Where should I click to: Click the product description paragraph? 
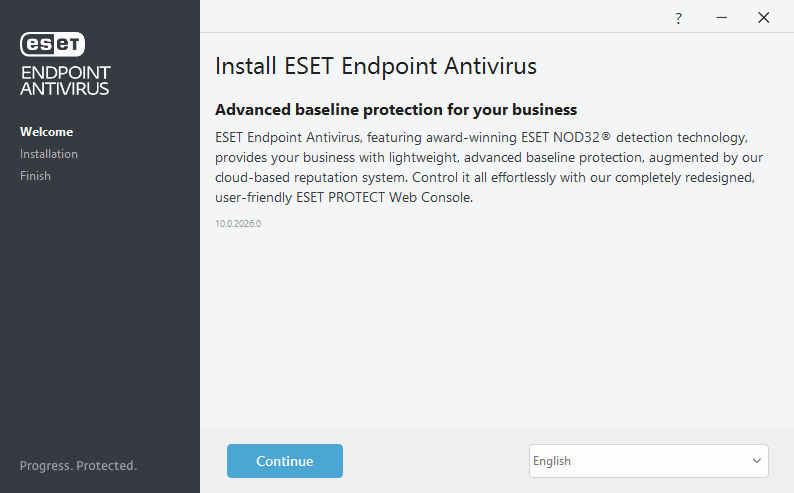click(489, 167)
